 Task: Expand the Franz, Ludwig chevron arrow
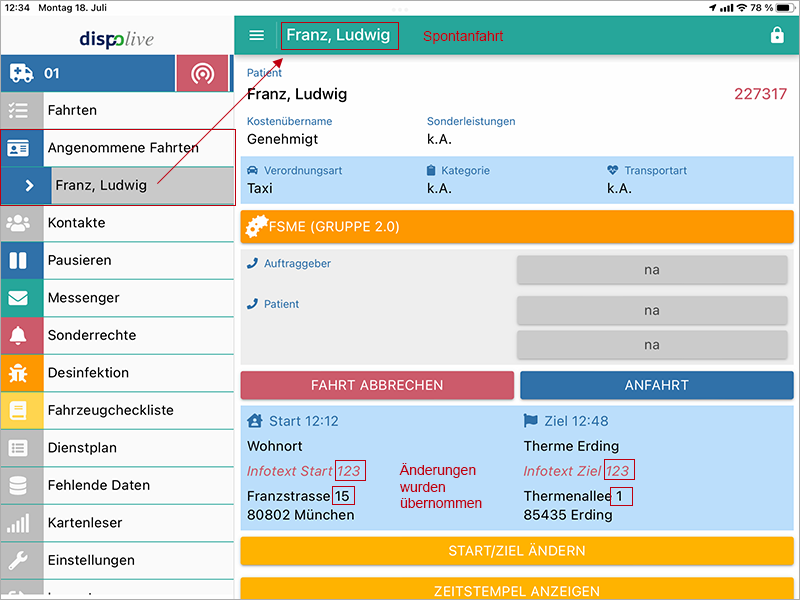(x=29, y=186)
